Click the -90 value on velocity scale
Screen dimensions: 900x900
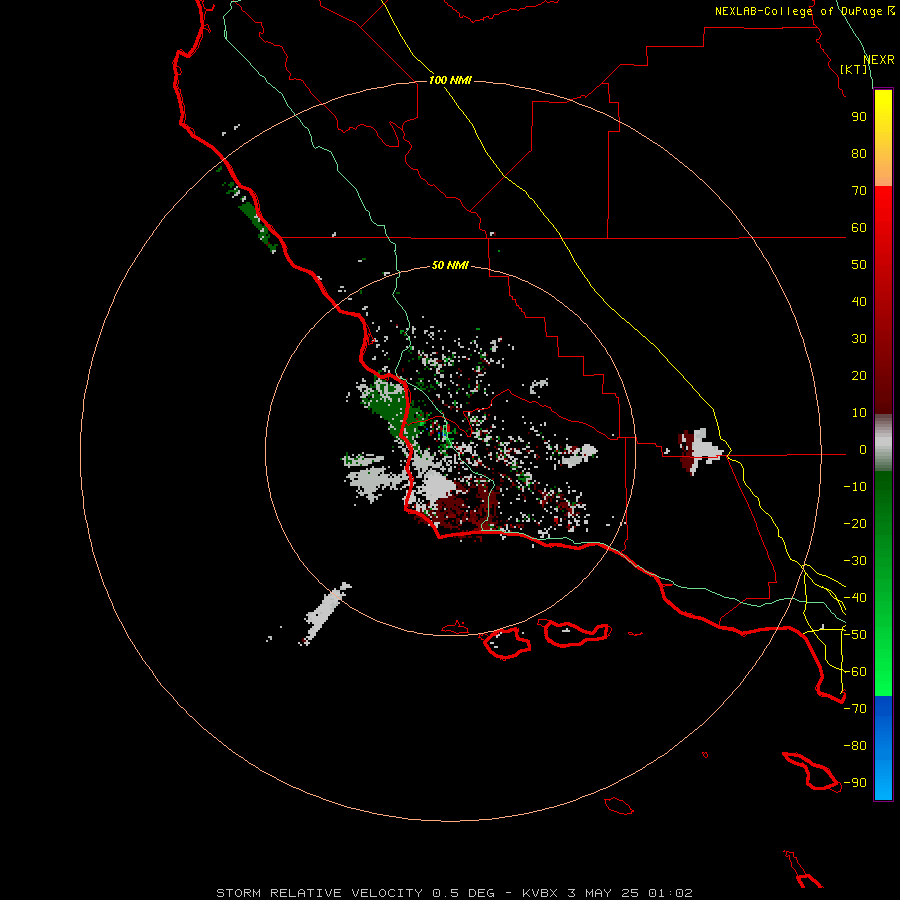(x=855, y=783)
